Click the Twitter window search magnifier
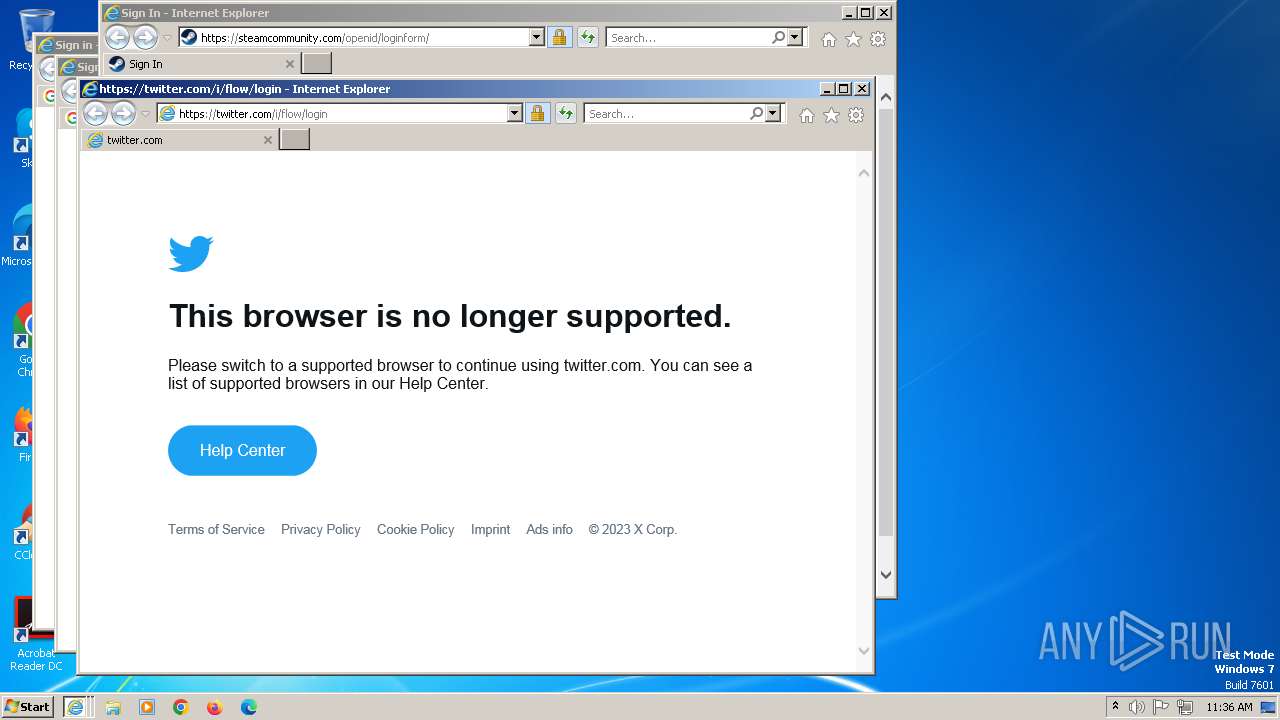Screen dimensions: 1280x720 (x=757, y=114)
